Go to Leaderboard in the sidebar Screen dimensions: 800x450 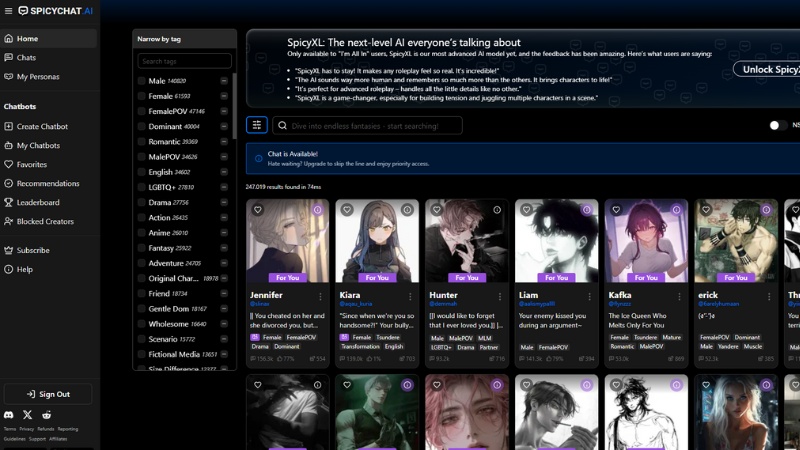click(38, 202)
